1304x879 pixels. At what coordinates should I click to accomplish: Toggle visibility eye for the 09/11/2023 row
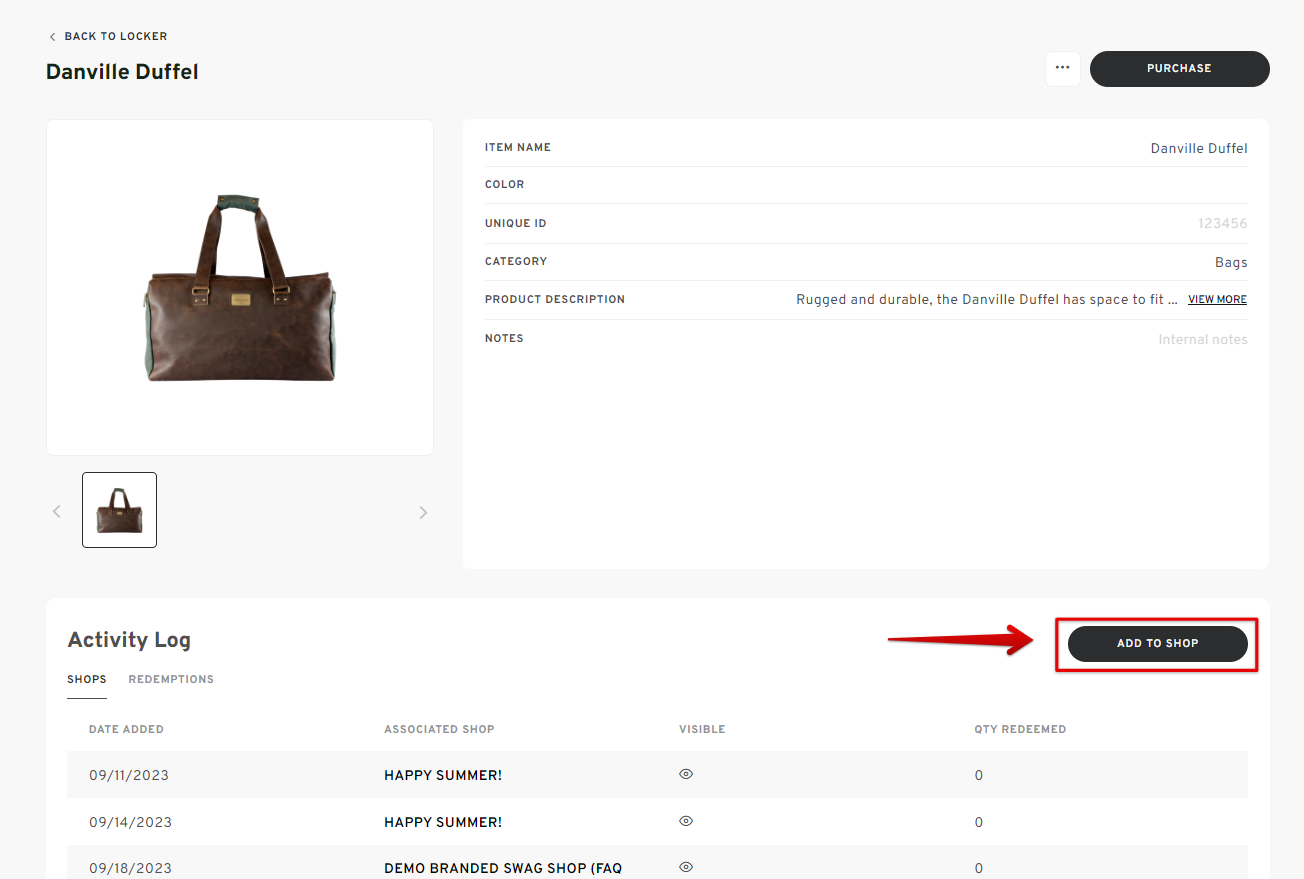[686, 774]
